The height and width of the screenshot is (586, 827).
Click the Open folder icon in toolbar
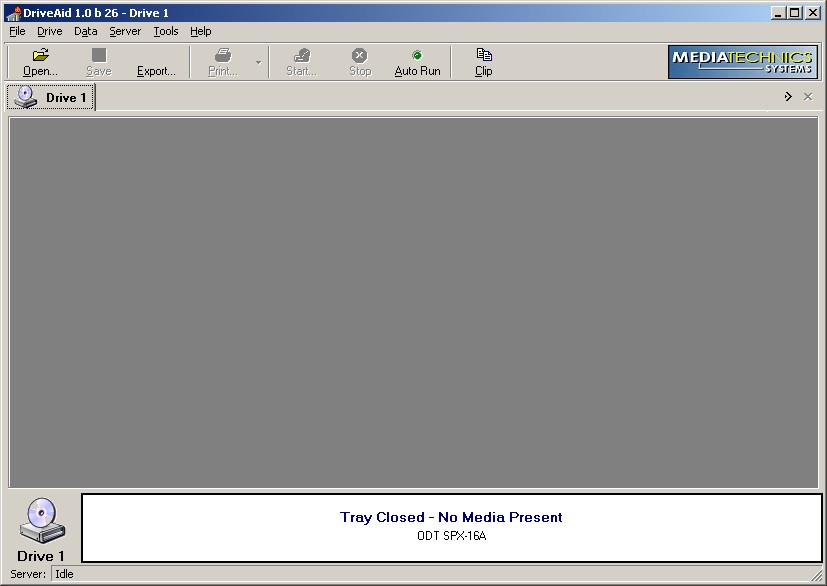(x=40, y=55)
